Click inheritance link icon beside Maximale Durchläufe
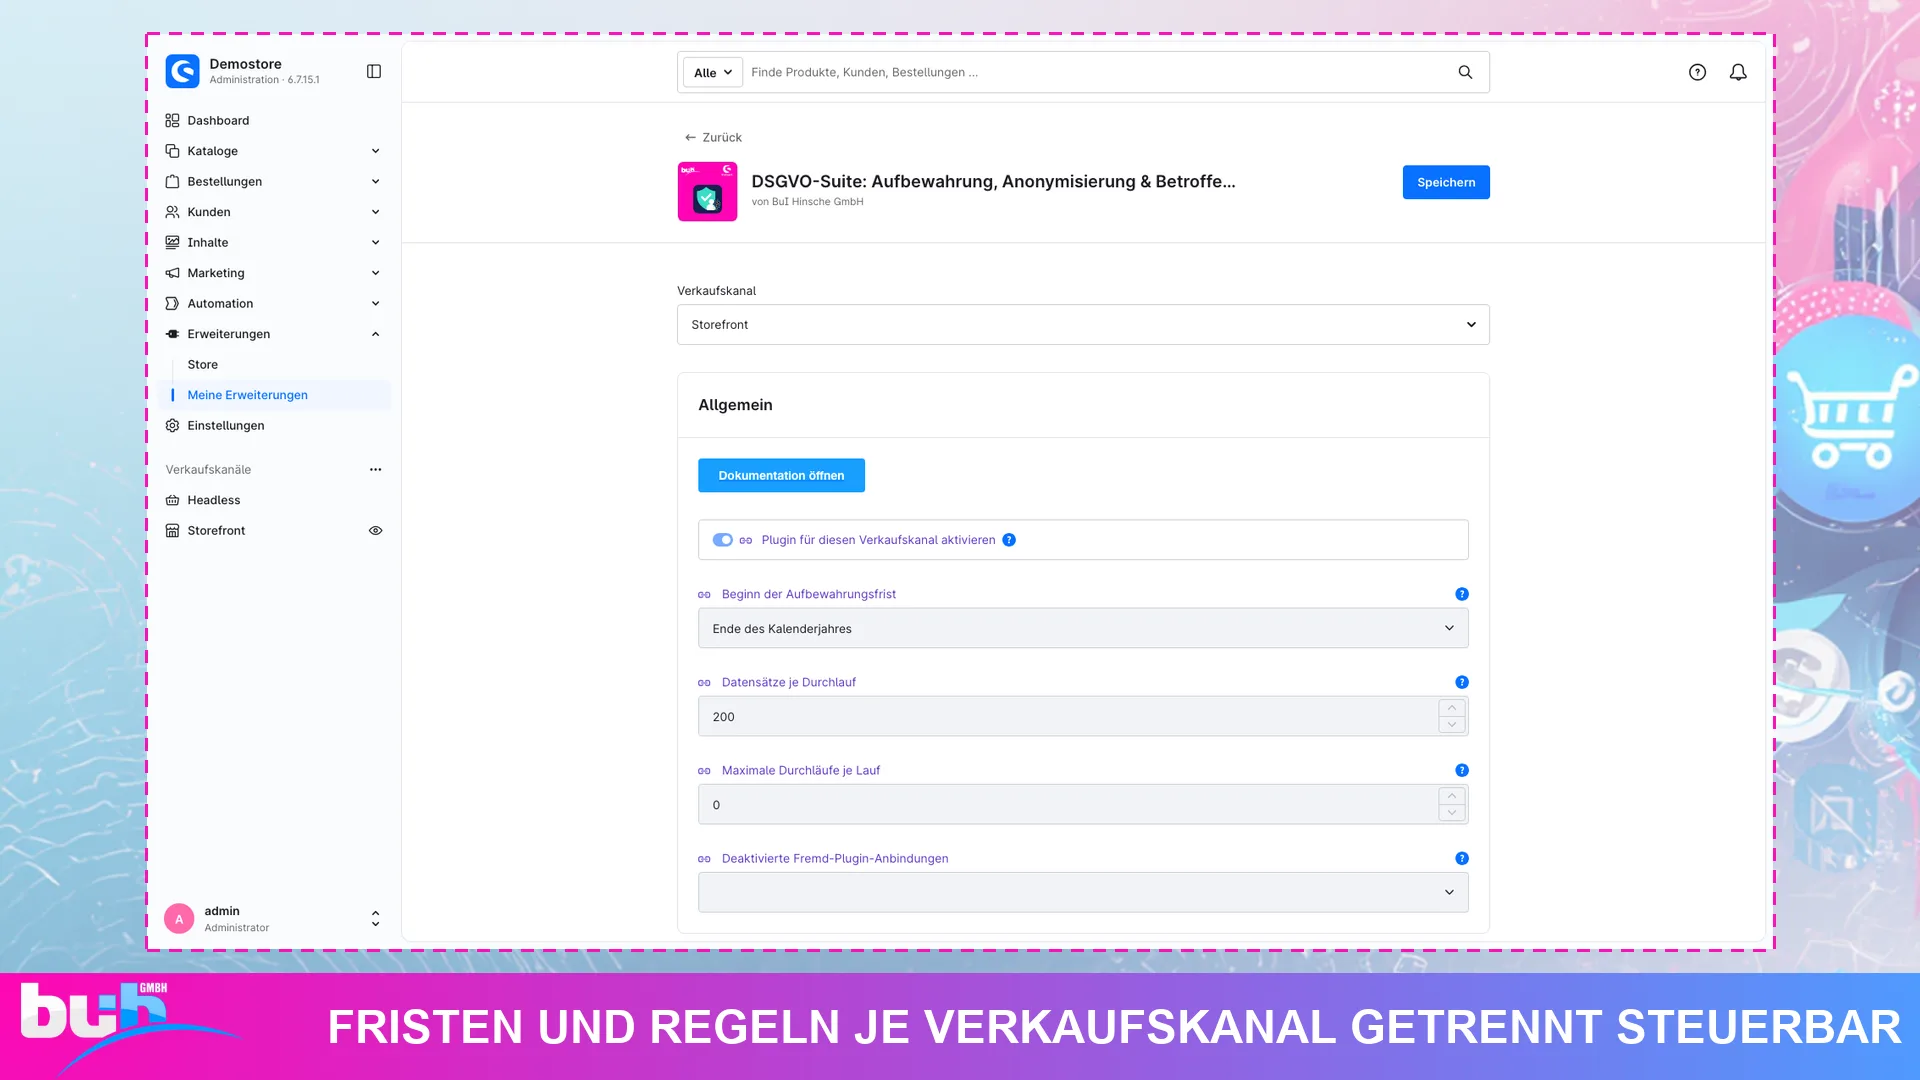 tap(704, 770)
